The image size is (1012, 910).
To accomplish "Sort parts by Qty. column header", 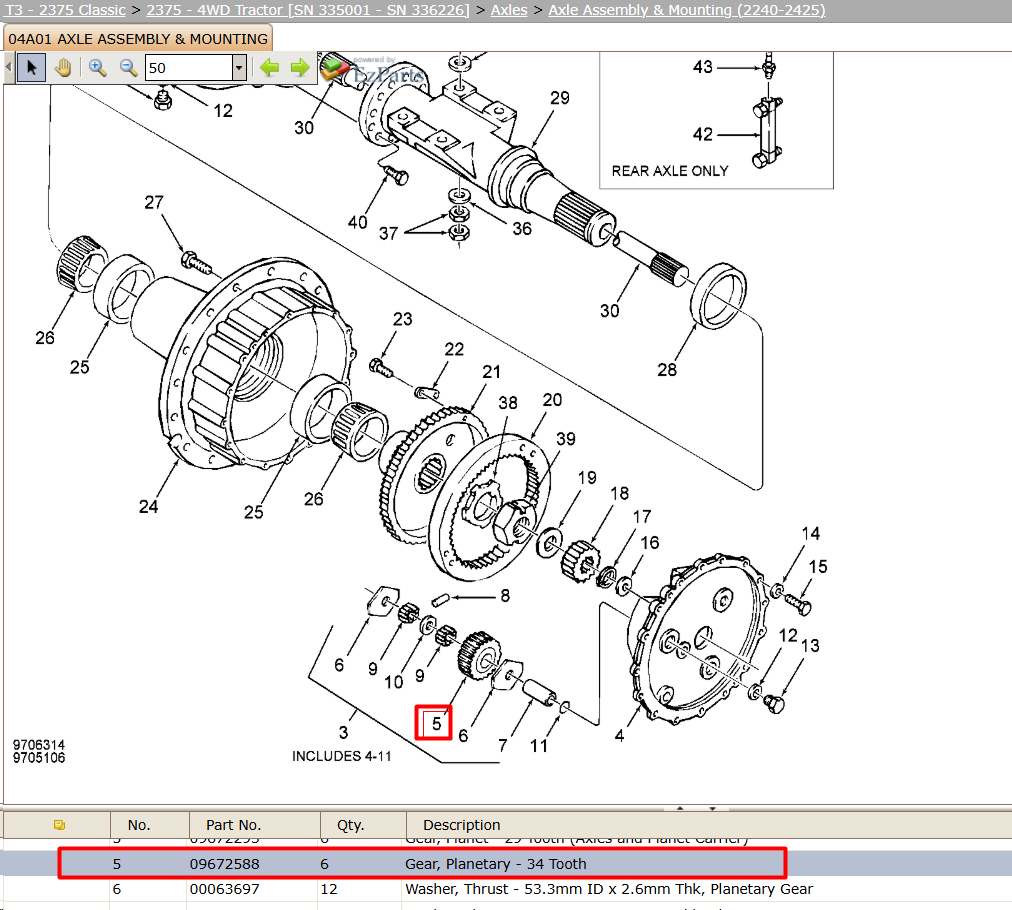I will [x=350, y=825].
